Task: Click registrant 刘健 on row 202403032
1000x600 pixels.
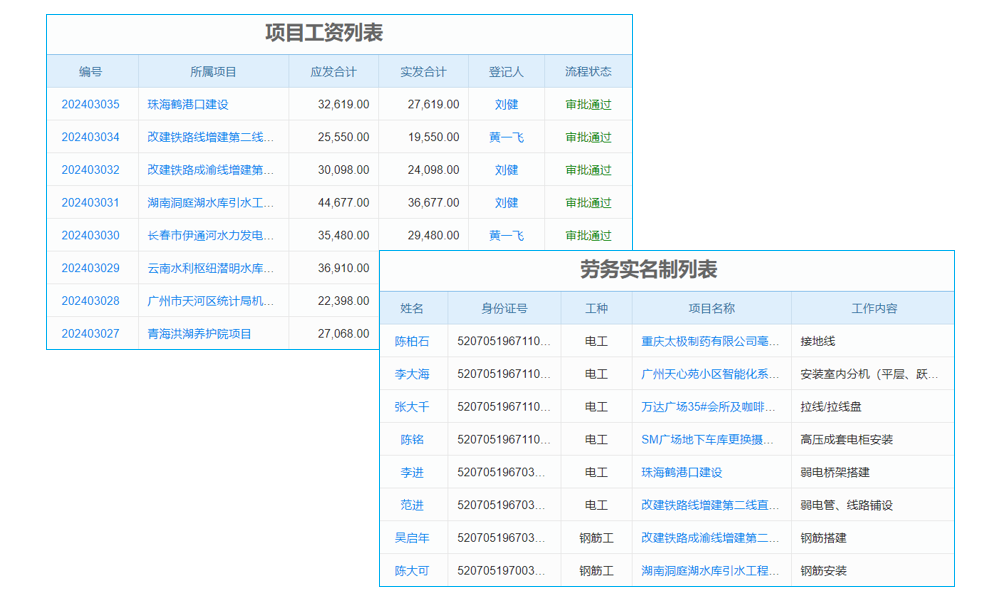Action: pos(506,169)
